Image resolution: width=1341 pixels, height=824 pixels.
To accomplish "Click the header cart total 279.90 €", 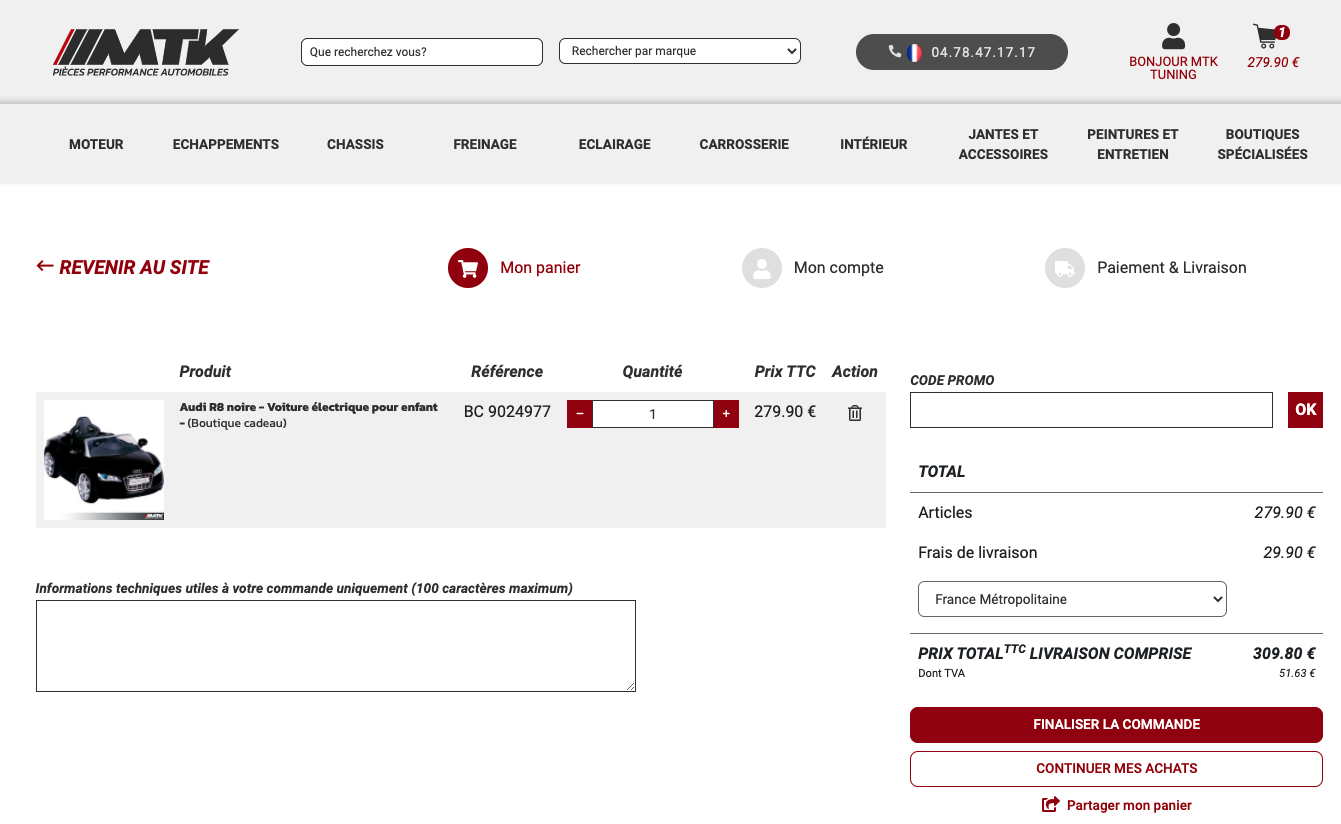I will (x=1273, y=62).
